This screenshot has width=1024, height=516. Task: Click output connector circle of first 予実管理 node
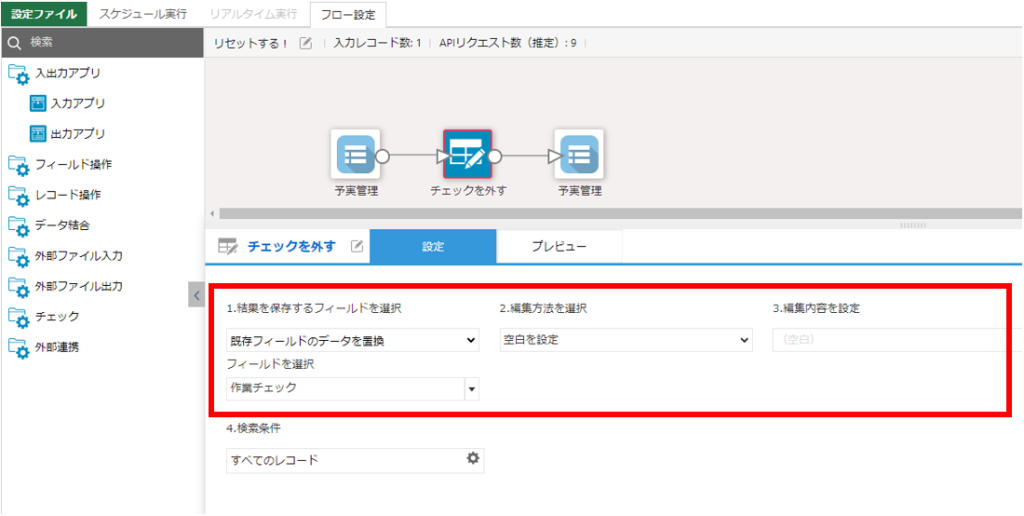click(383, 156)
